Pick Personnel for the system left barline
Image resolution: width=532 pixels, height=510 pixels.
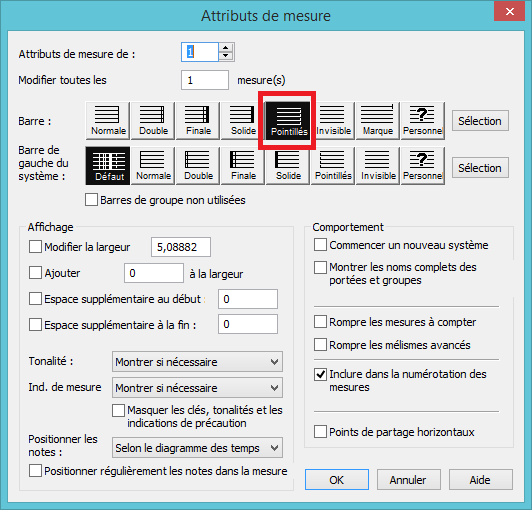click(x=422, y=166)
